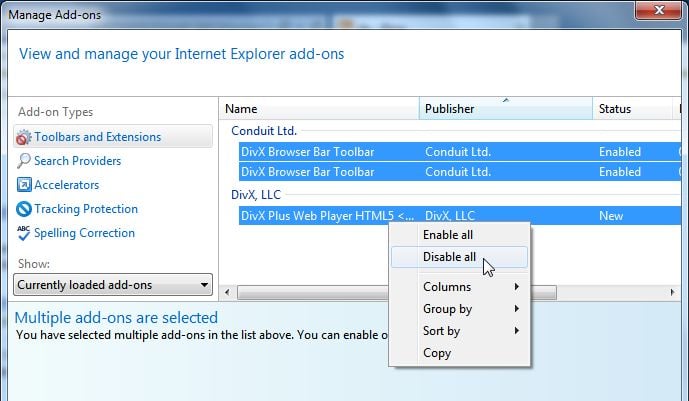
Task: Click the Tracking Protection blocked-circle icon
Action: [x=24, y=209]
